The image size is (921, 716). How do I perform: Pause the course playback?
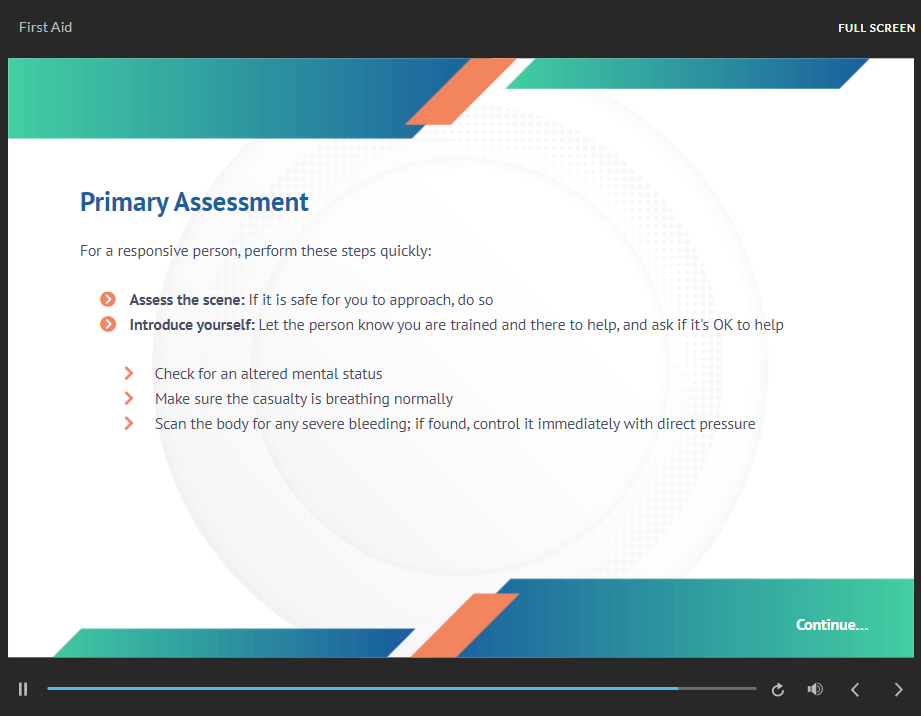tap(23, 689)
